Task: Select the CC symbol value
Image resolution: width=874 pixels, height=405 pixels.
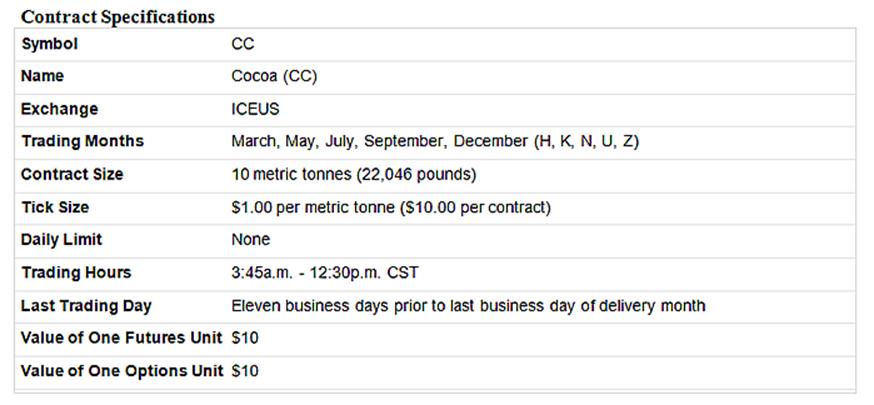Action: click(x=242, y=44)
